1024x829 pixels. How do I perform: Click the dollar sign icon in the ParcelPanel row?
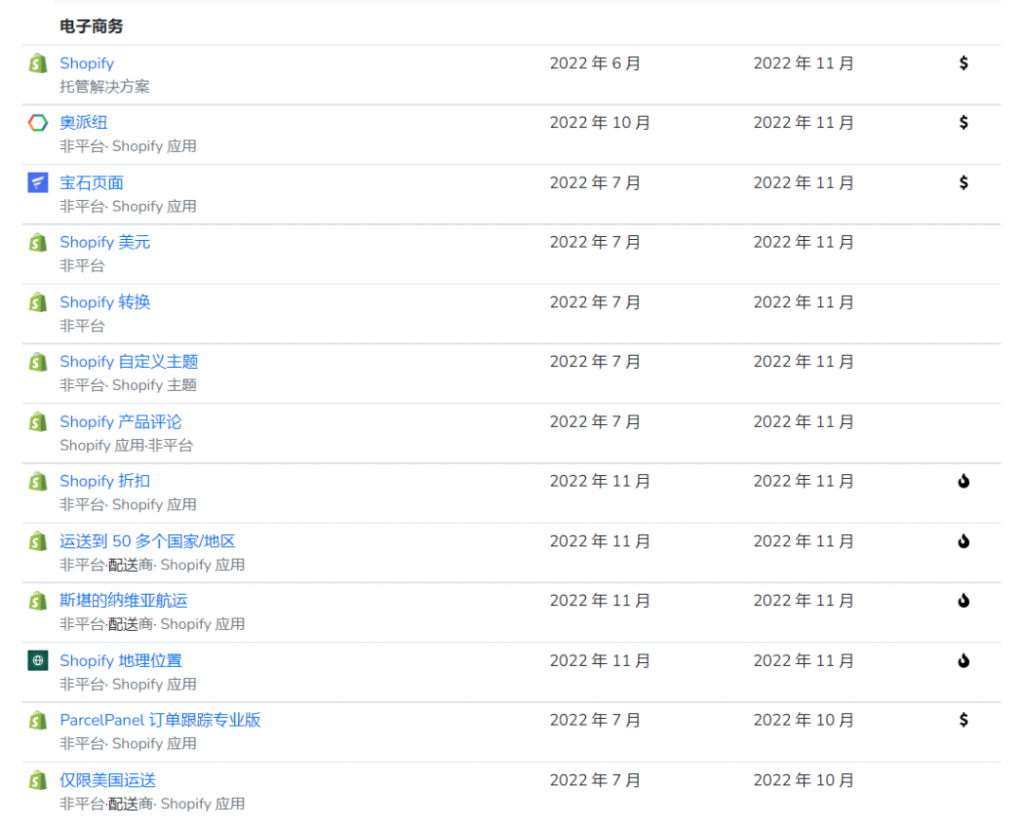point(963,720)
